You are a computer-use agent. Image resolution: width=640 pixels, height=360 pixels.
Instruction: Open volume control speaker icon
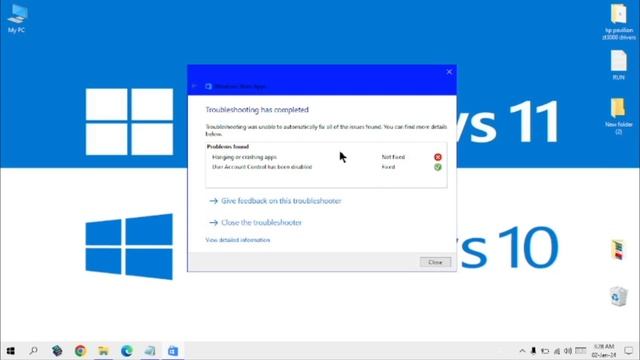coord(568,351)
